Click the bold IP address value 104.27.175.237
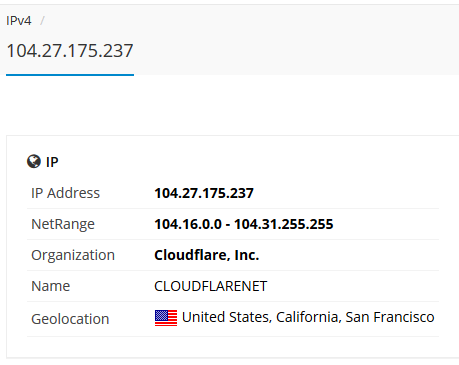This screenshot has width=459, height=365. point(204,193)
